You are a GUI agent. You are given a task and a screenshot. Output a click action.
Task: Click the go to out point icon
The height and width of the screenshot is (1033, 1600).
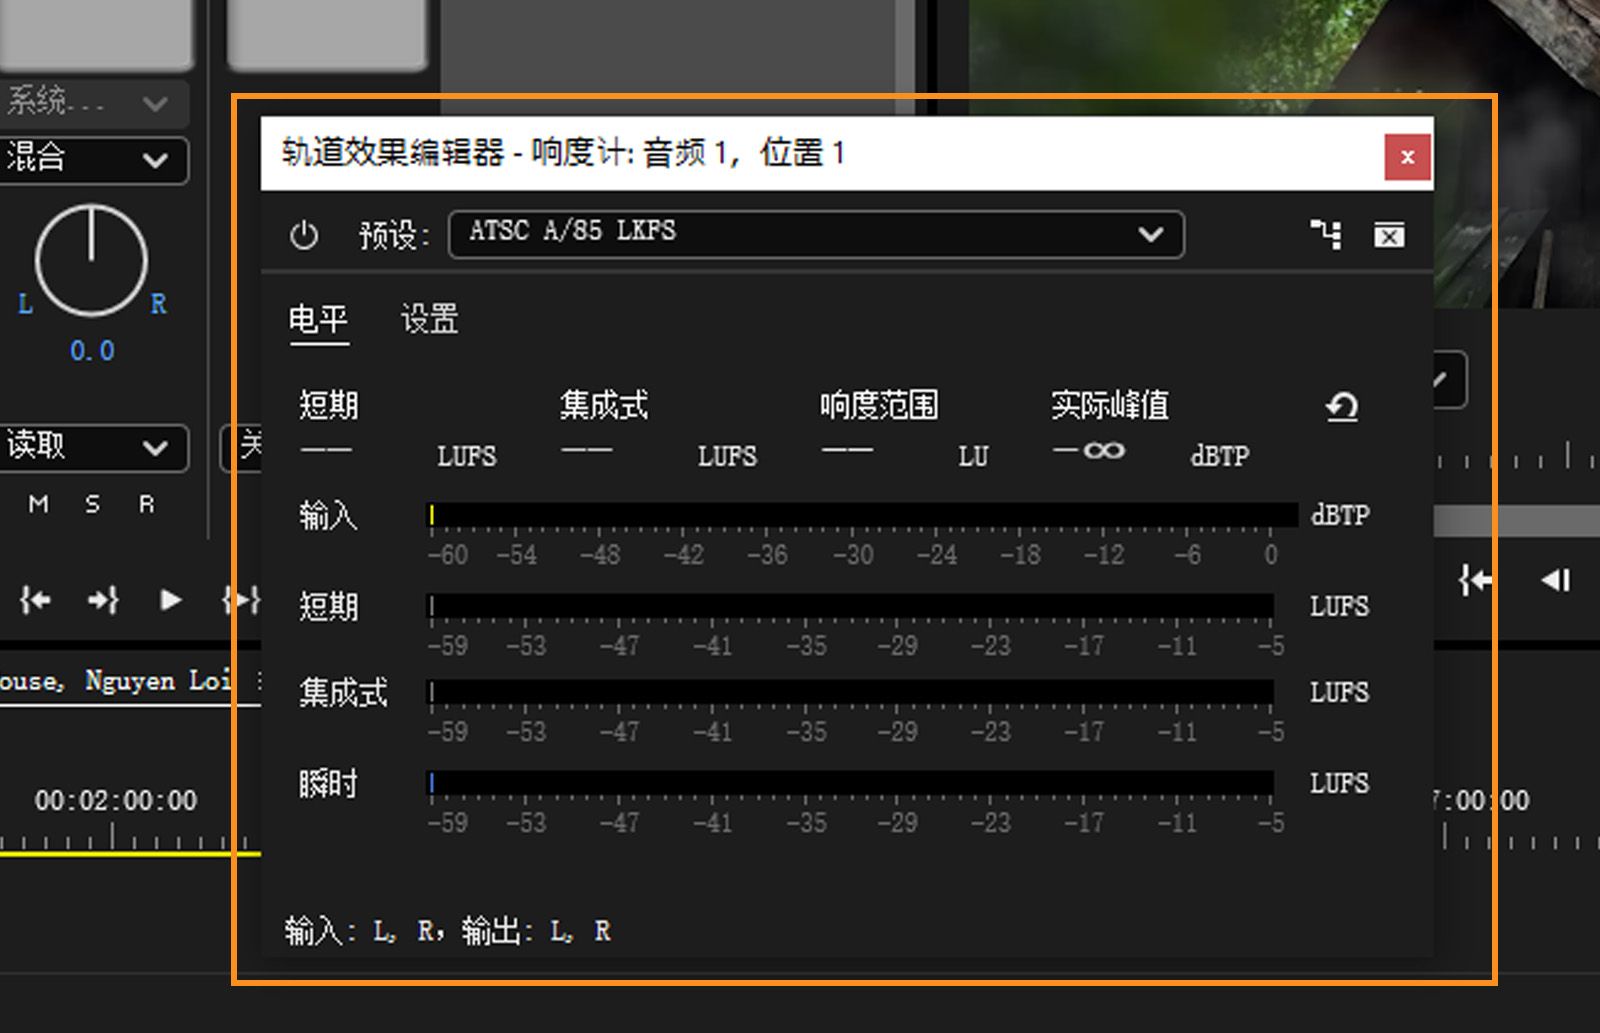point(103,599)
